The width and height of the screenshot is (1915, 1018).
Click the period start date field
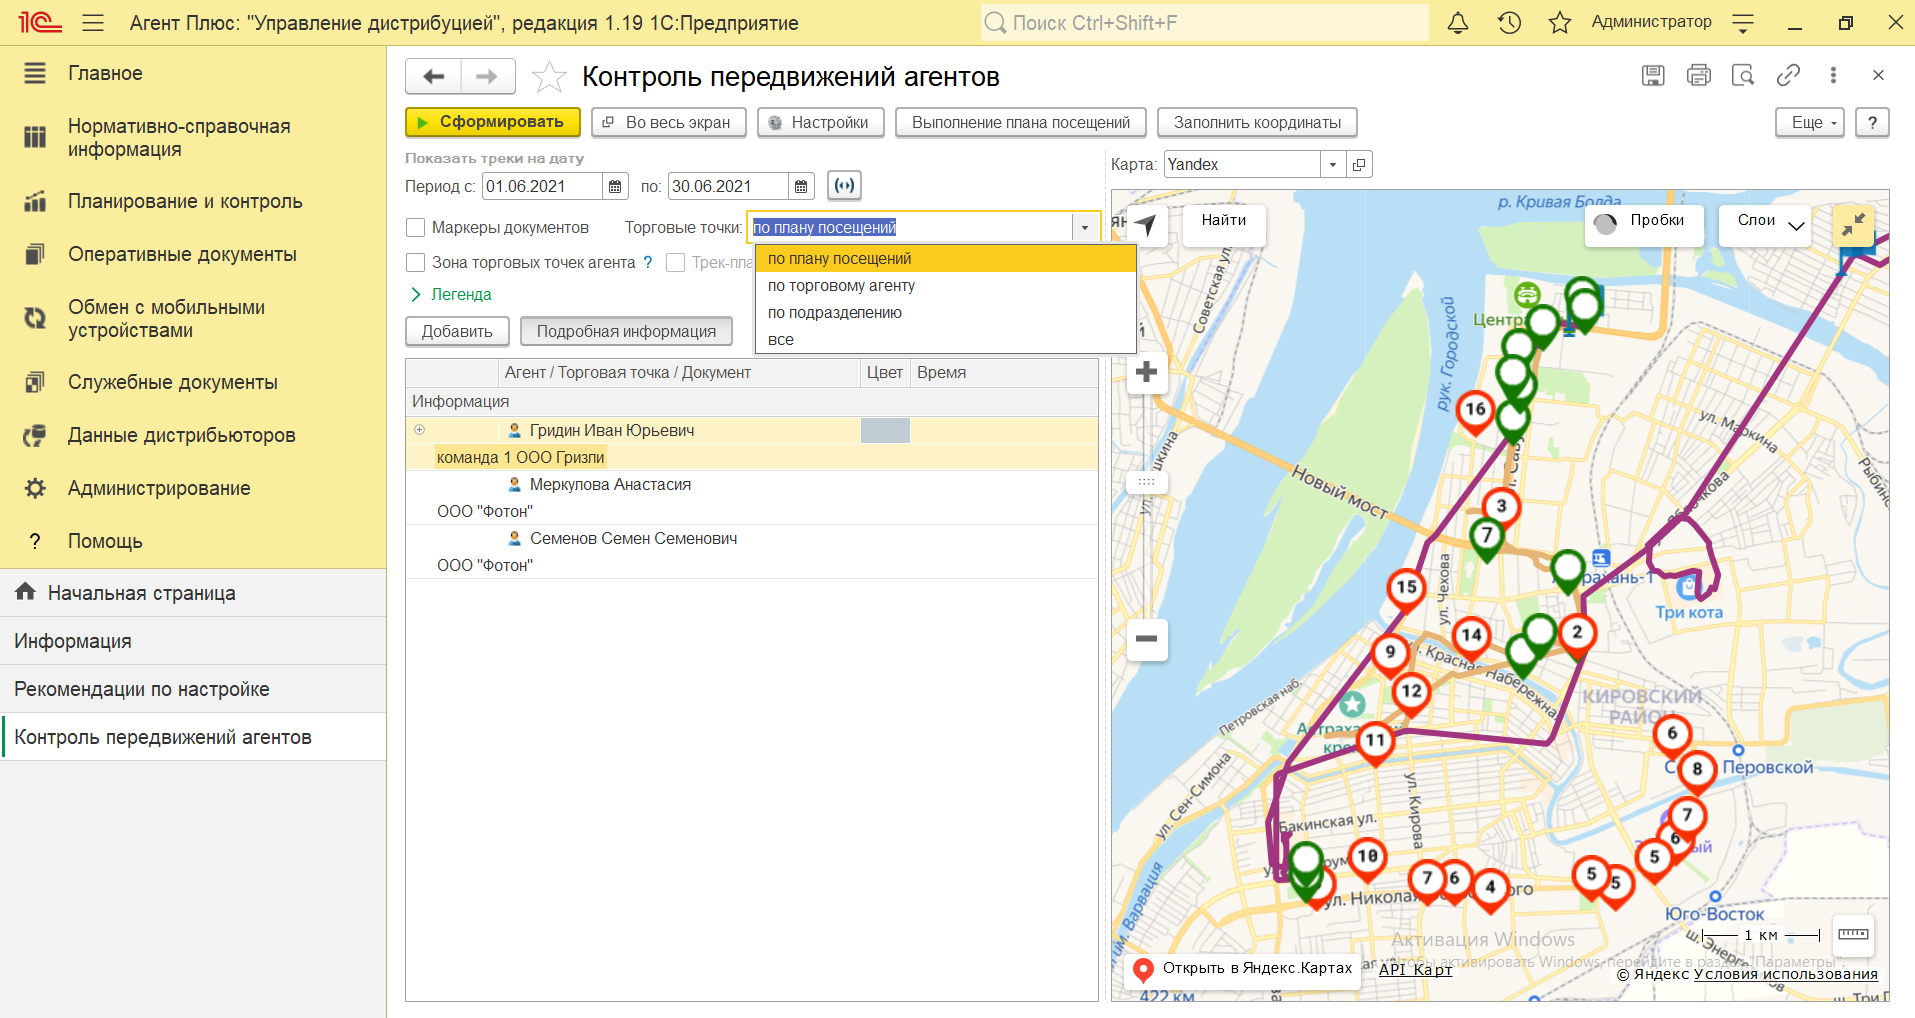(x=542, y=186)
